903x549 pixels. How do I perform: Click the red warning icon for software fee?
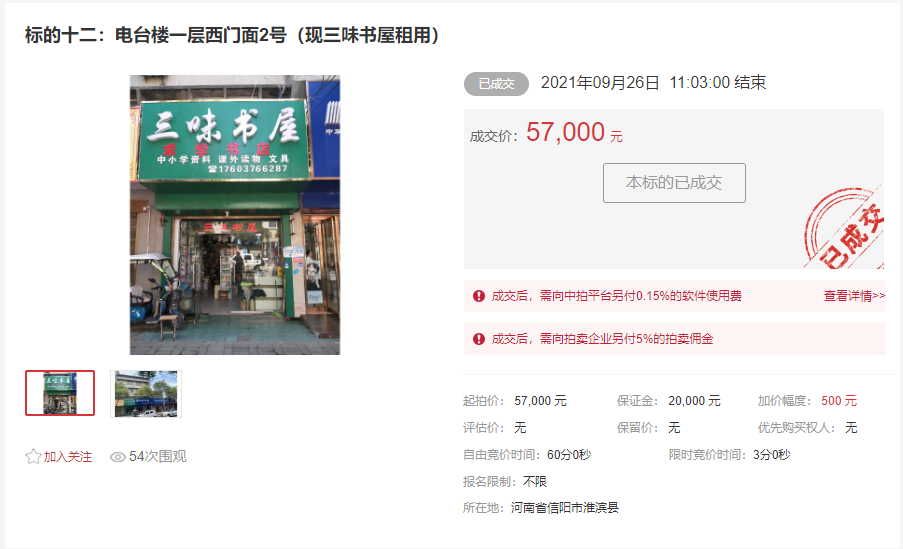(x=479, y=296)
